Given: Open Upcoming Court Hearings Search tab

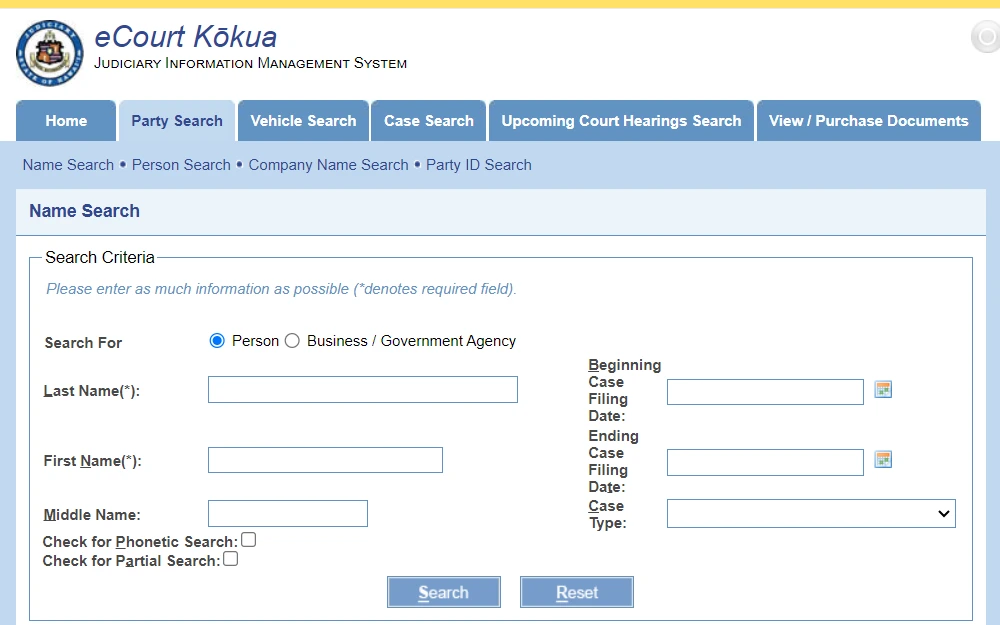Looking at the screenshot, I should pyautogui.click(x=621, y=121).
